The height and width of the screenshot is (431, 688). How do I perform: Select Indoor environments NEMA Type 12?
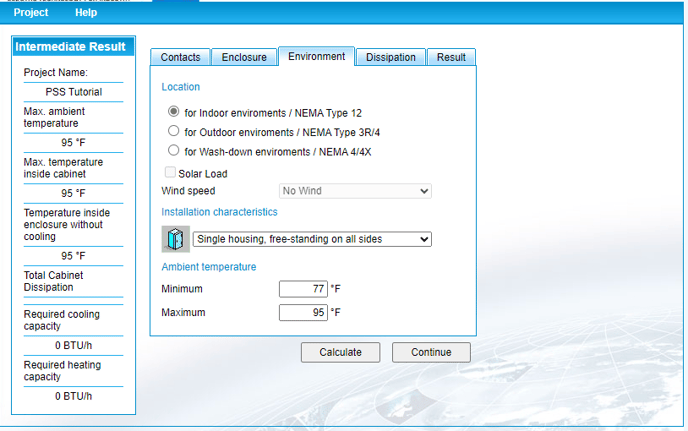[174, 111]
